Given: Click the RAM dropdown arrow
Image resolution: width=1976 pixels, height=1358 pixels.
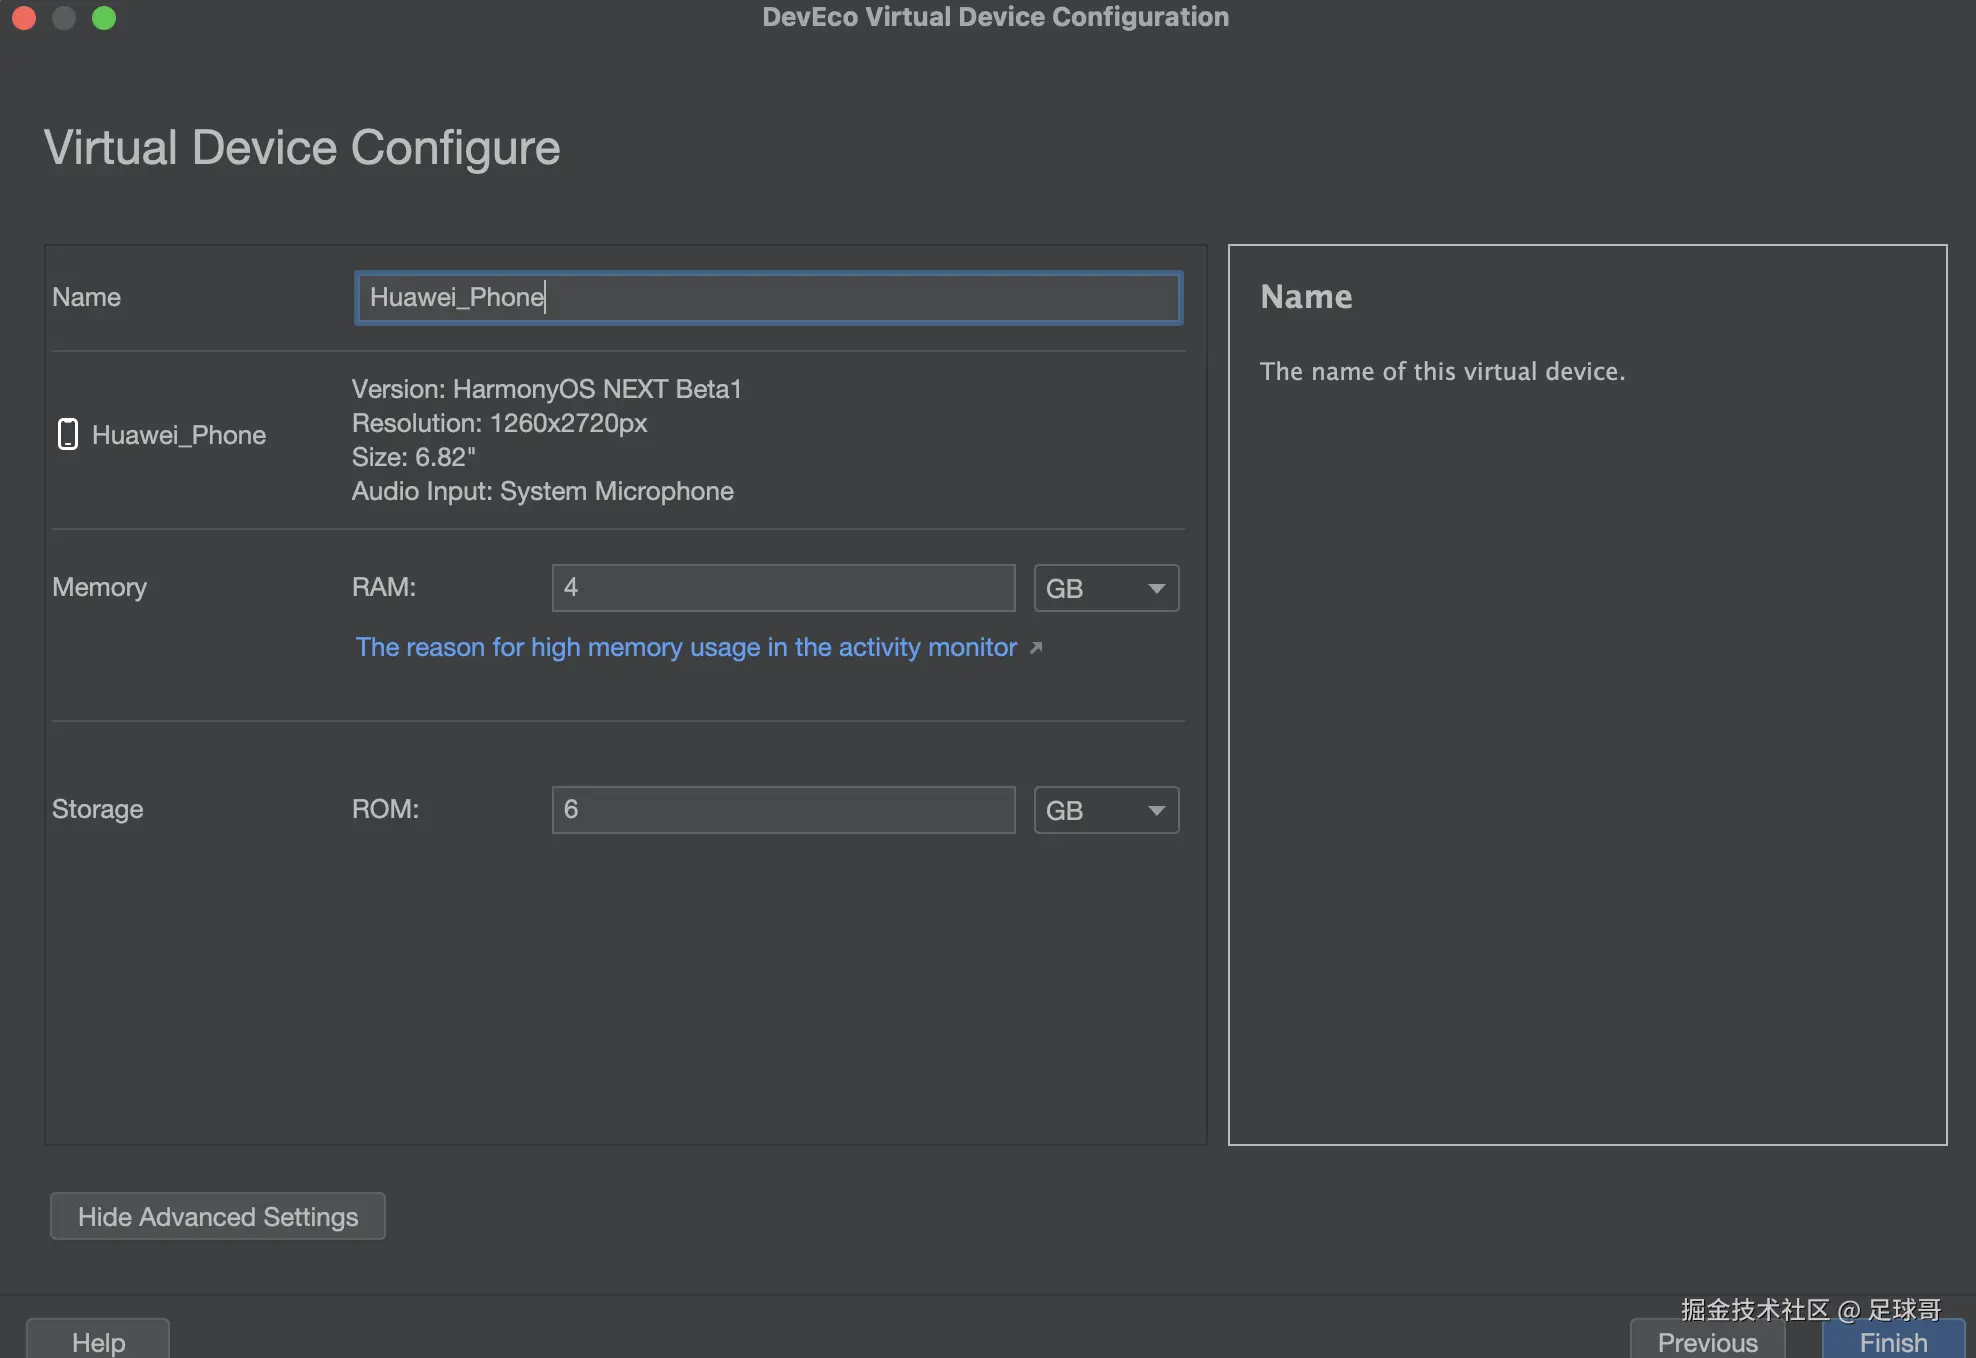Looking at the screenshot, I should pyautogui.click(x=1156, y=588).
